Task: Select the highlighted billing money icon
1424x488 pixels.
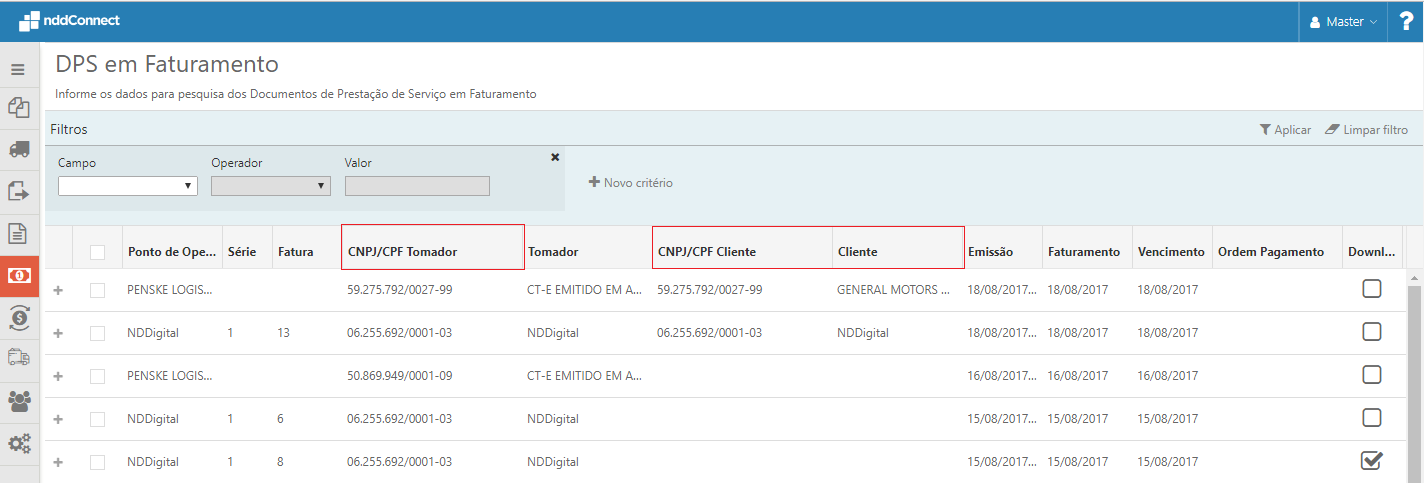Action: pos(18,276)
